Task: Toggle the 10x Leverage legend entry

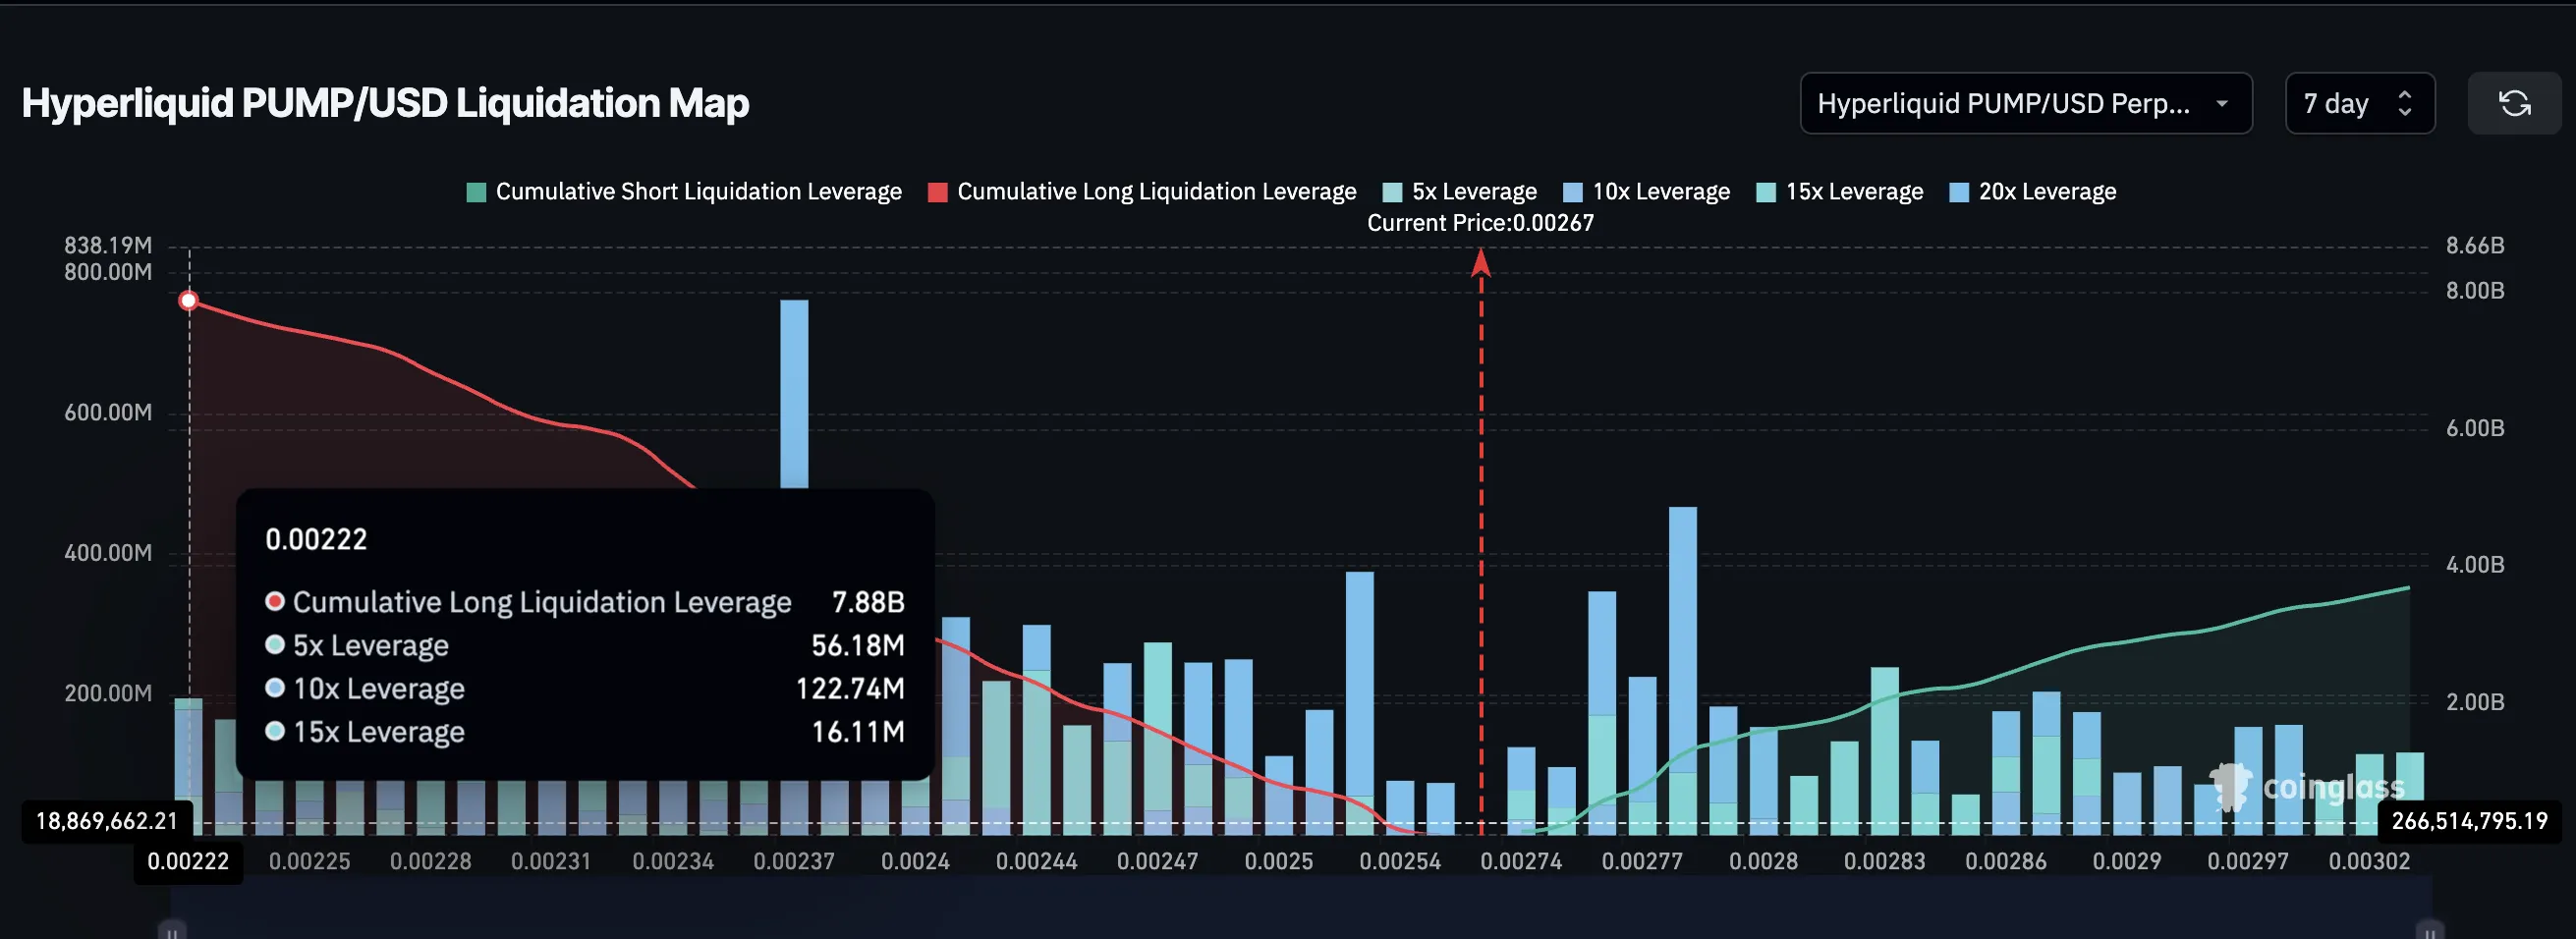Action: [1645, 190]
